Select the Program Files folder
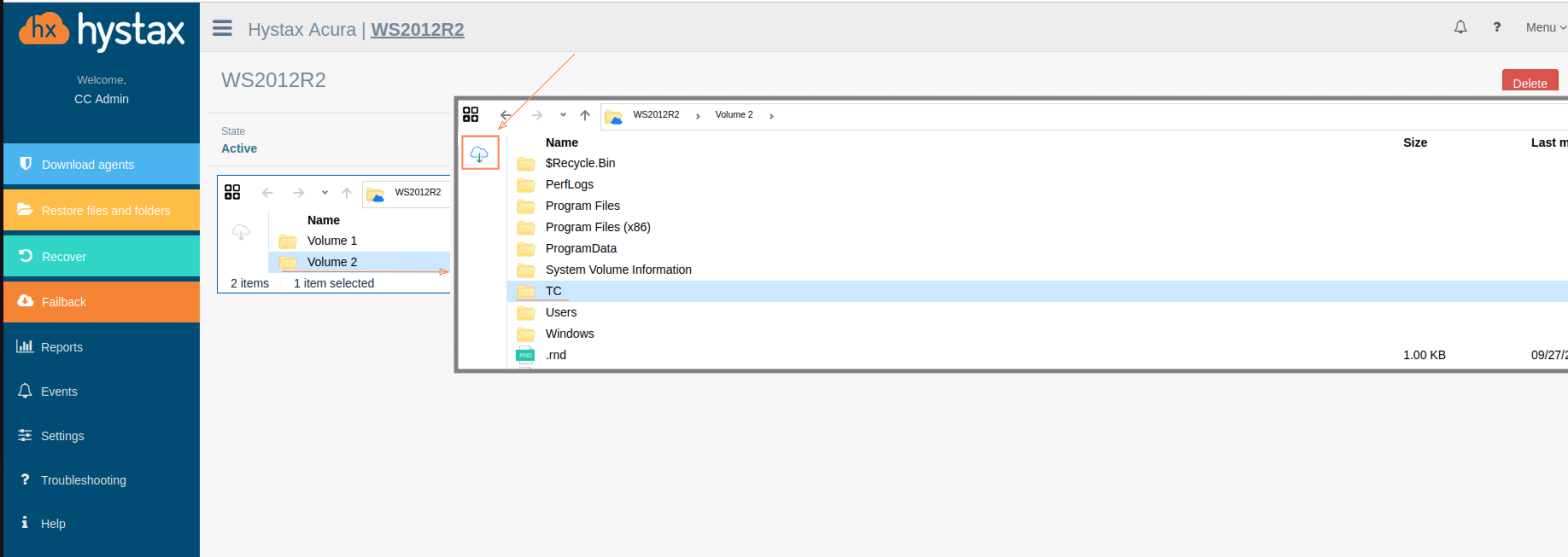Viewport: 1568px width, 557px height. click(1037, 206)
